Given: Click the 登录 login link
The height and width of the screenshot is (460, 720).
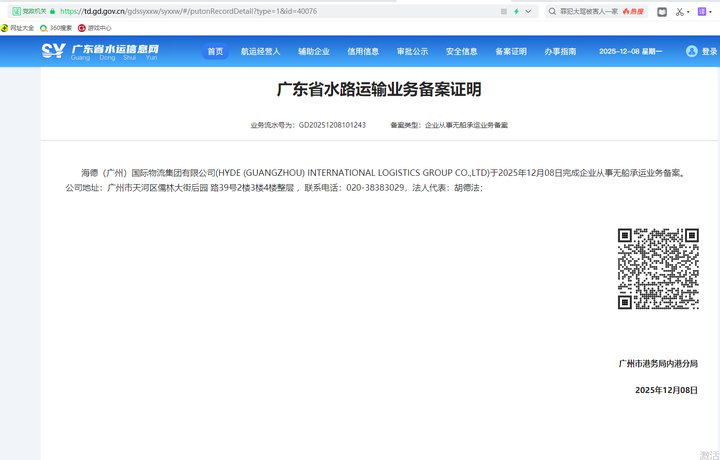Looking at the screenshot, I should 709,51.
